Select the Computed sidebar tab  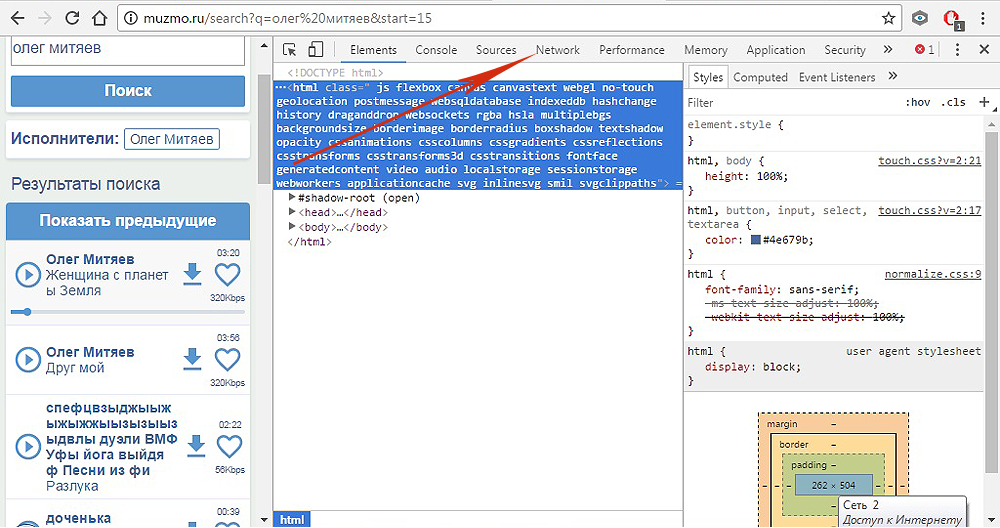tap(760, 77)
